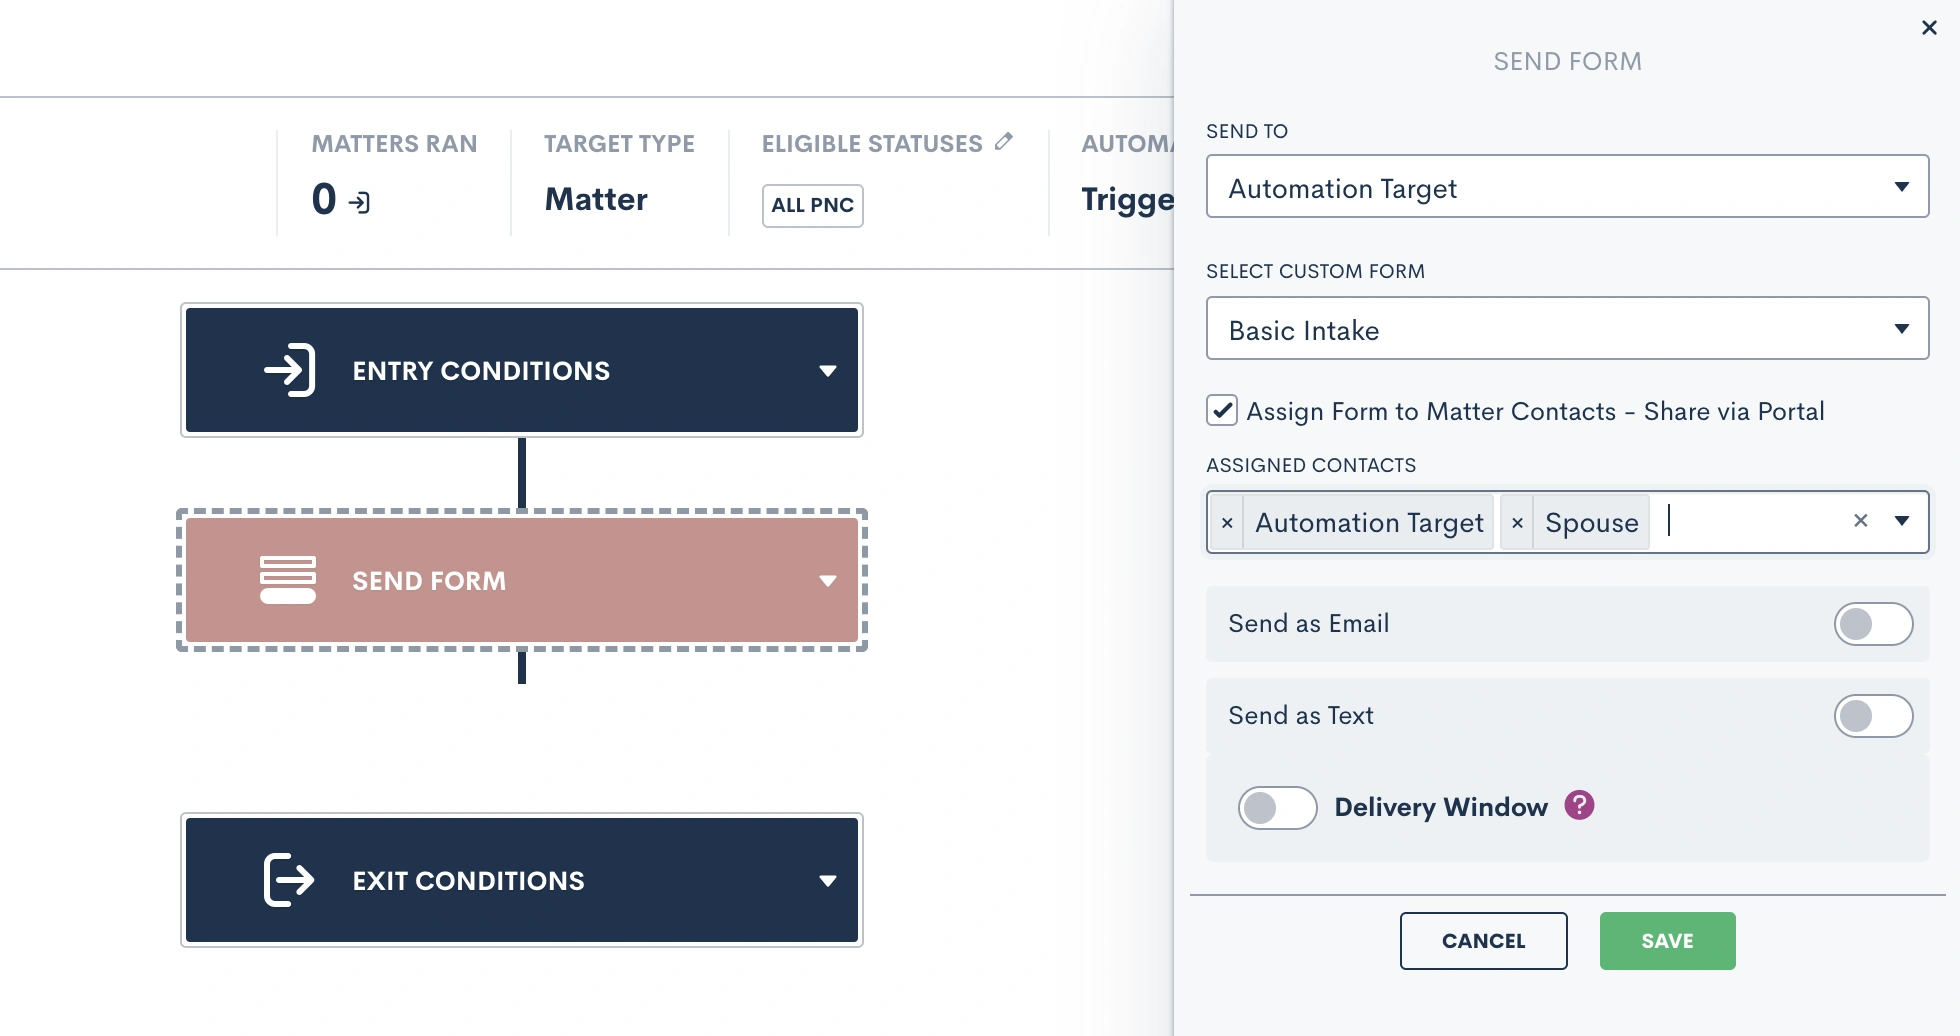The image size is (1960, 1036).
Task: Expand the Exit Conditions block chevron
Action: pos(828,881)
